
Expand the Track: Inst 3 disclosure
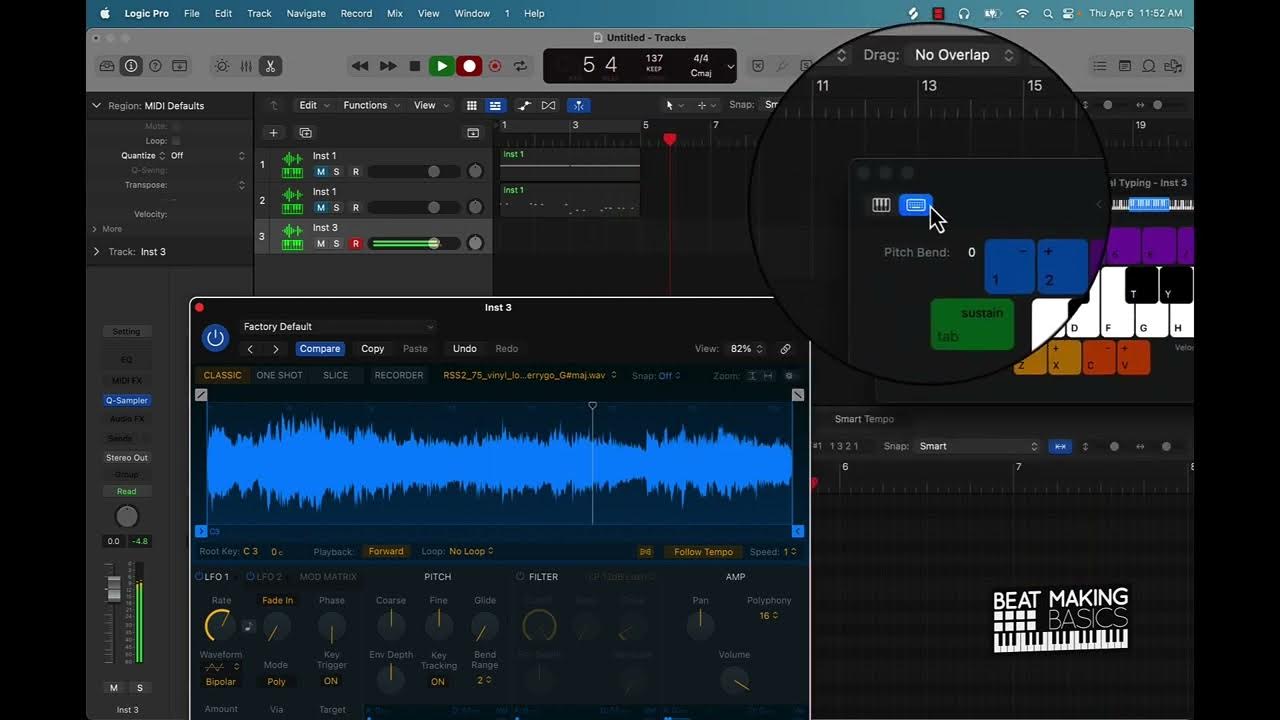(97, 252)
